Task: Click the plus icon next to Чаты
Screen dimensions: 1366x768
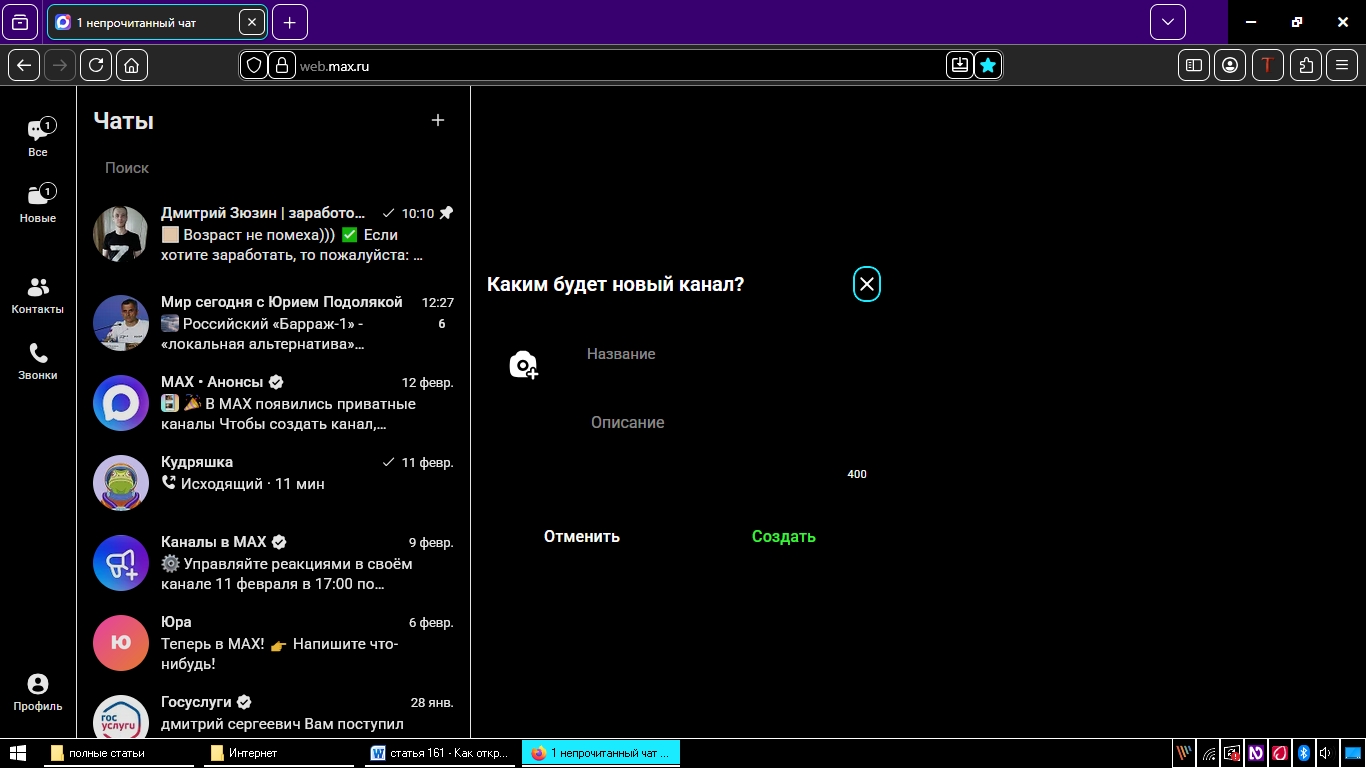Action: (437, 121)
